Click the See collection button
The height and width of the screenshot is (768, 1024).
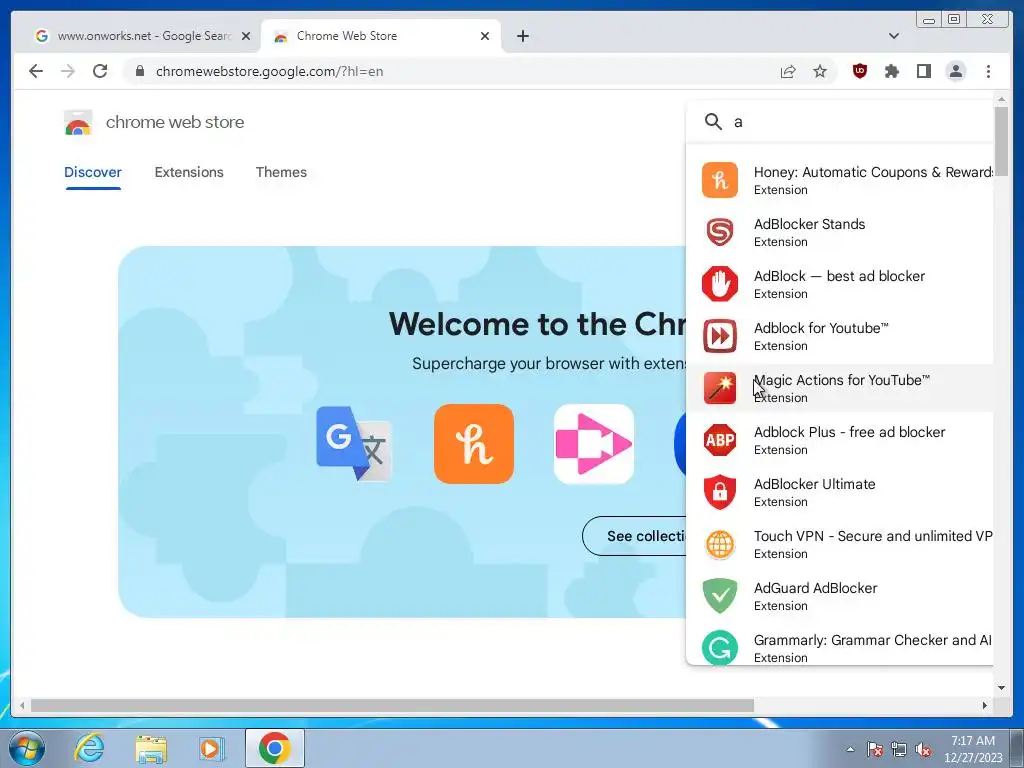coord(634,536)
